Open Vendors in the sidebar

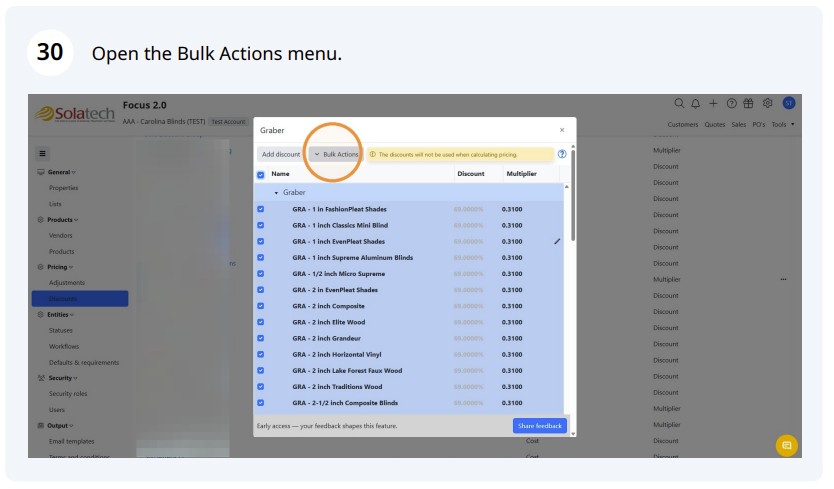click(61, 235)
